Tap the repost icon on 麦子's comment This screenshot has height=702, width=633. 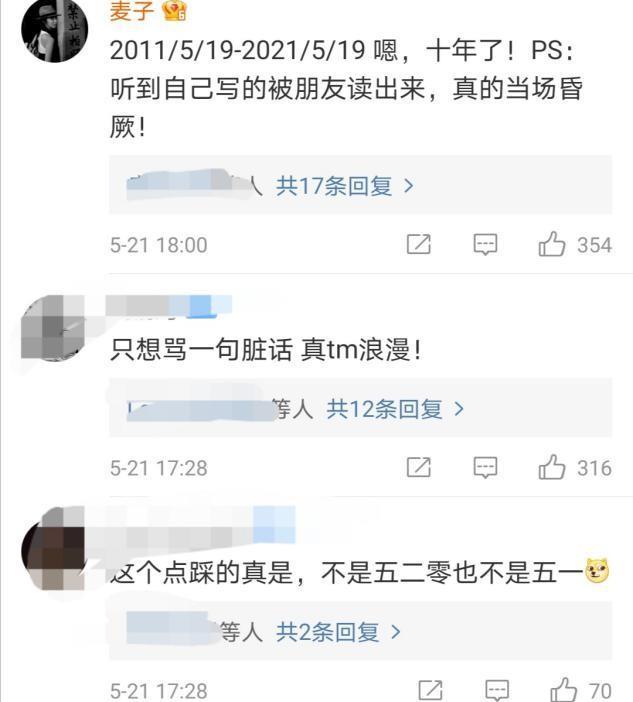pos(419,244)
